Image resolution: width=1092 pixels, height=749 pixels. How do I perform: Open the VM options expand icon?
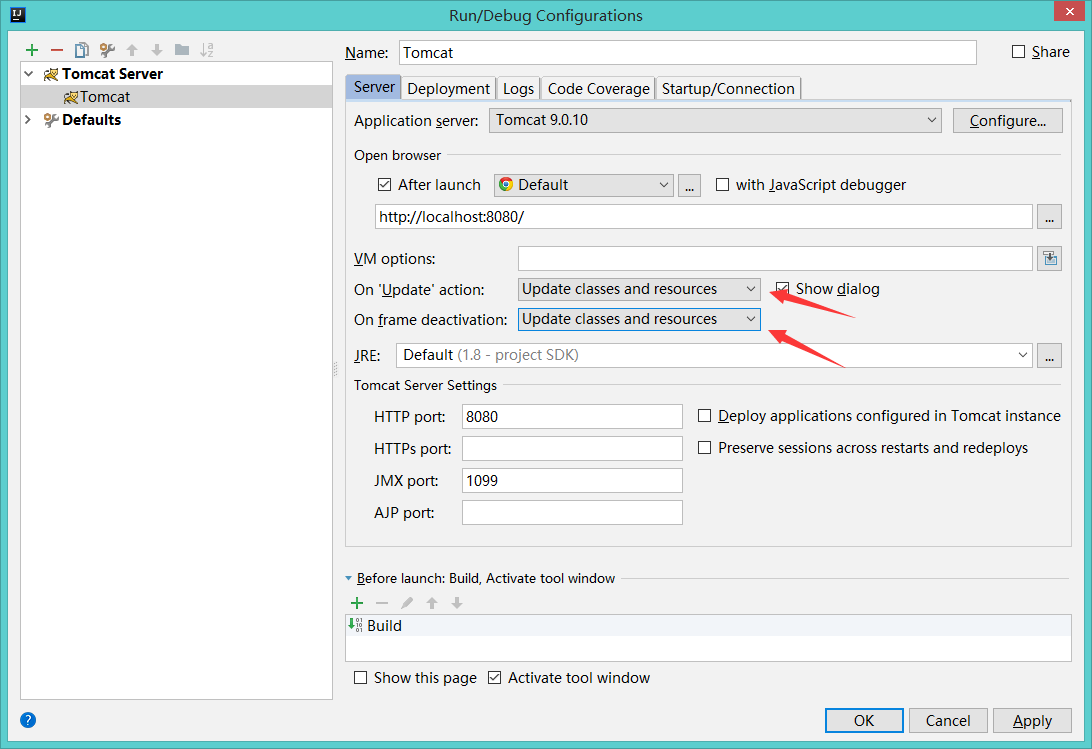[1050, 258]
